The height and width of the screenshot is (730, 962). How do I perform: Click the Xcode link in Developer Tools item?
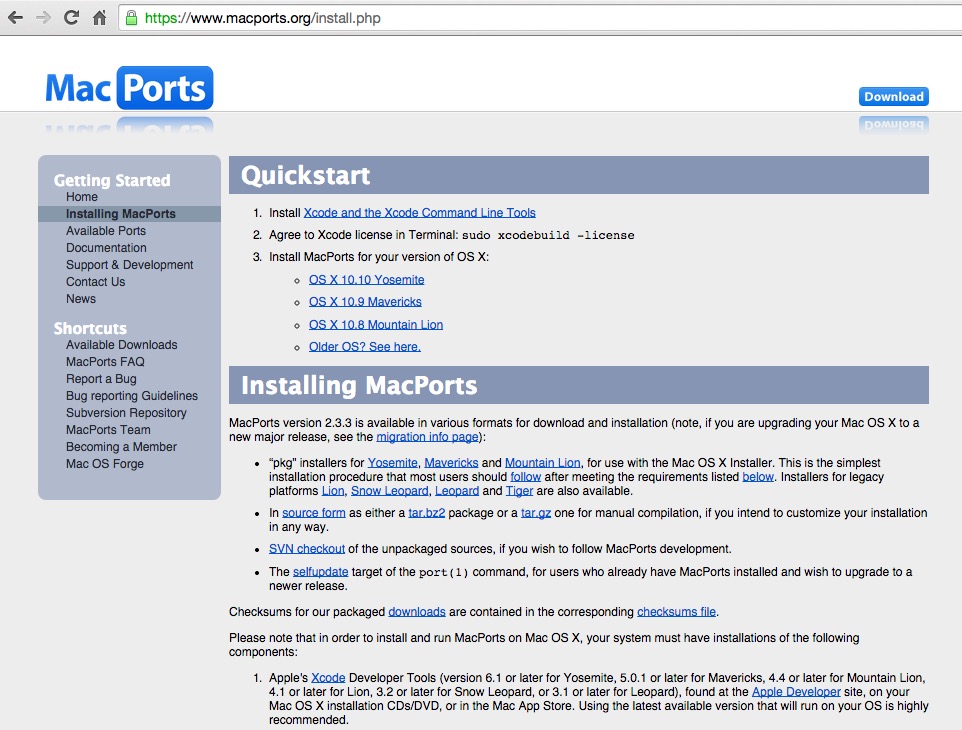pos(328,678)
